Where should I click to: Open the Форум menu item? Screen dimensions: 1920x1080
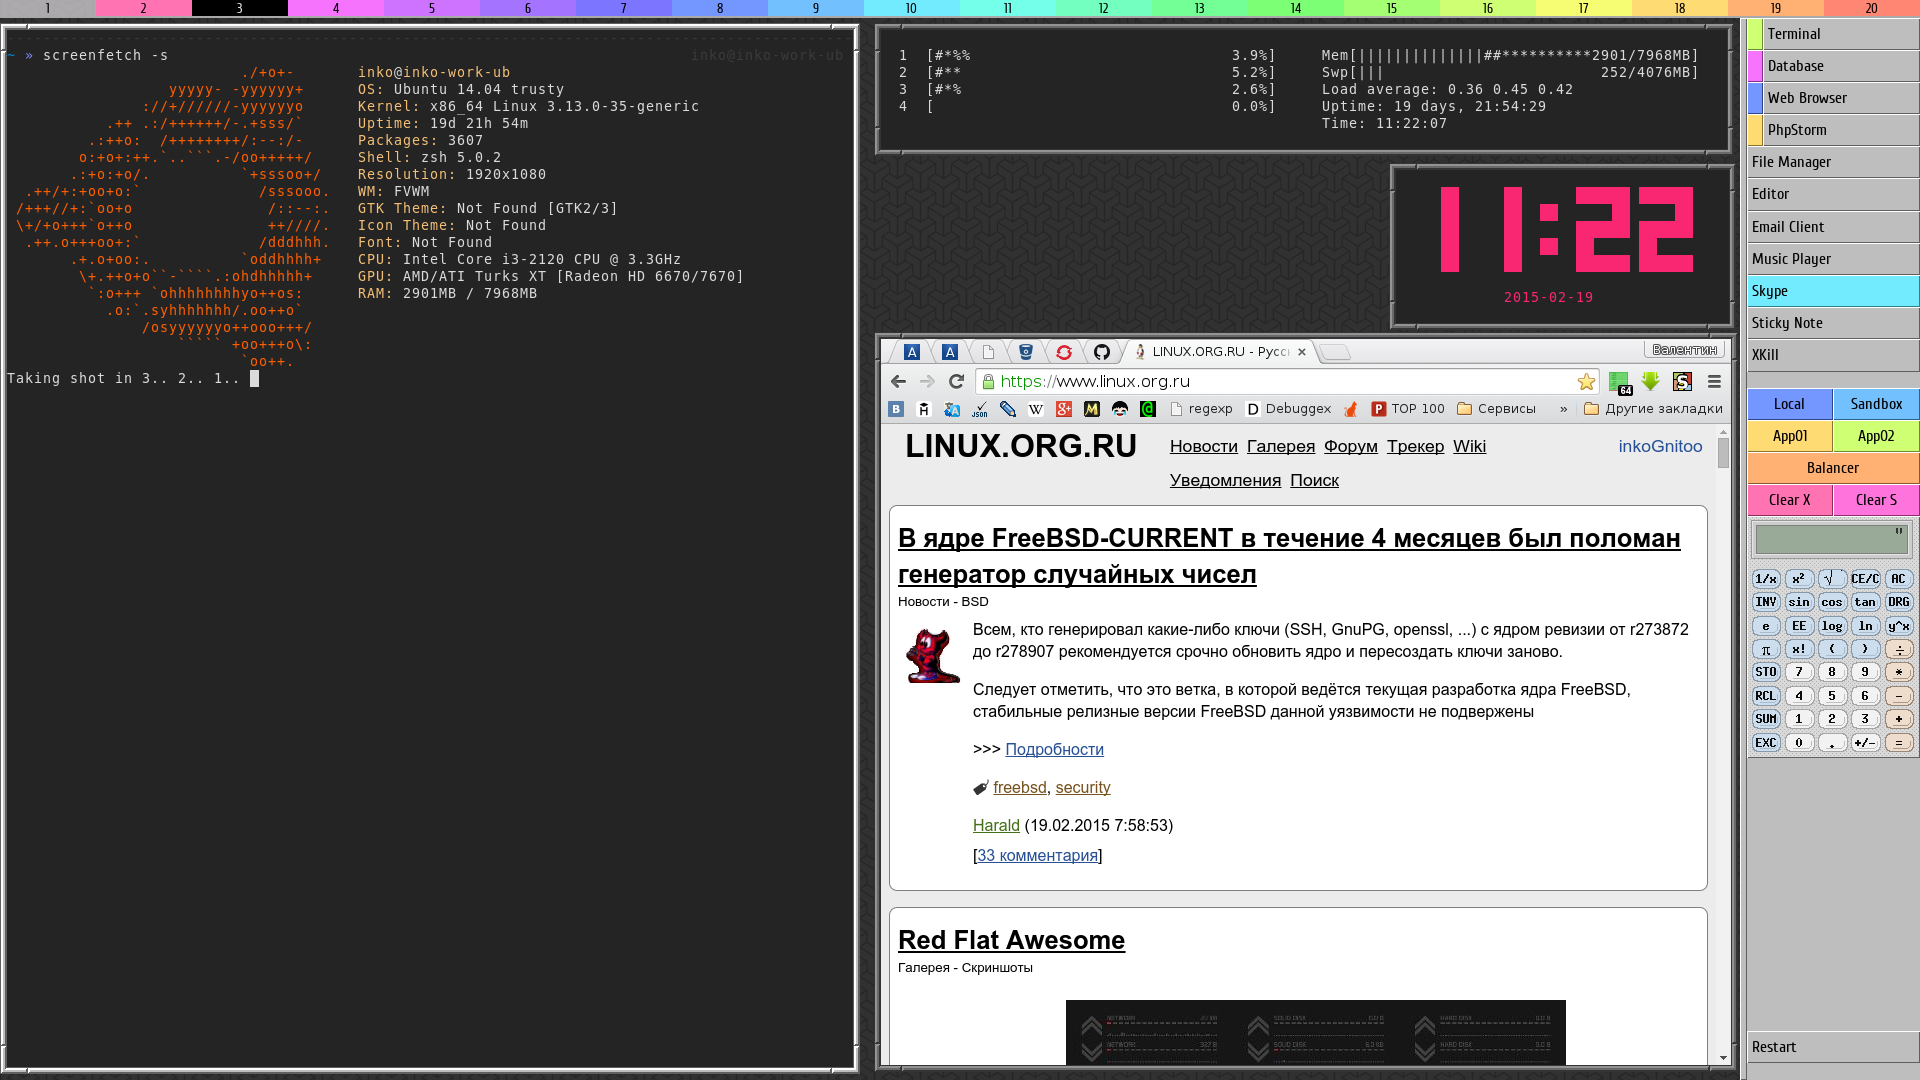point(1350,446)
